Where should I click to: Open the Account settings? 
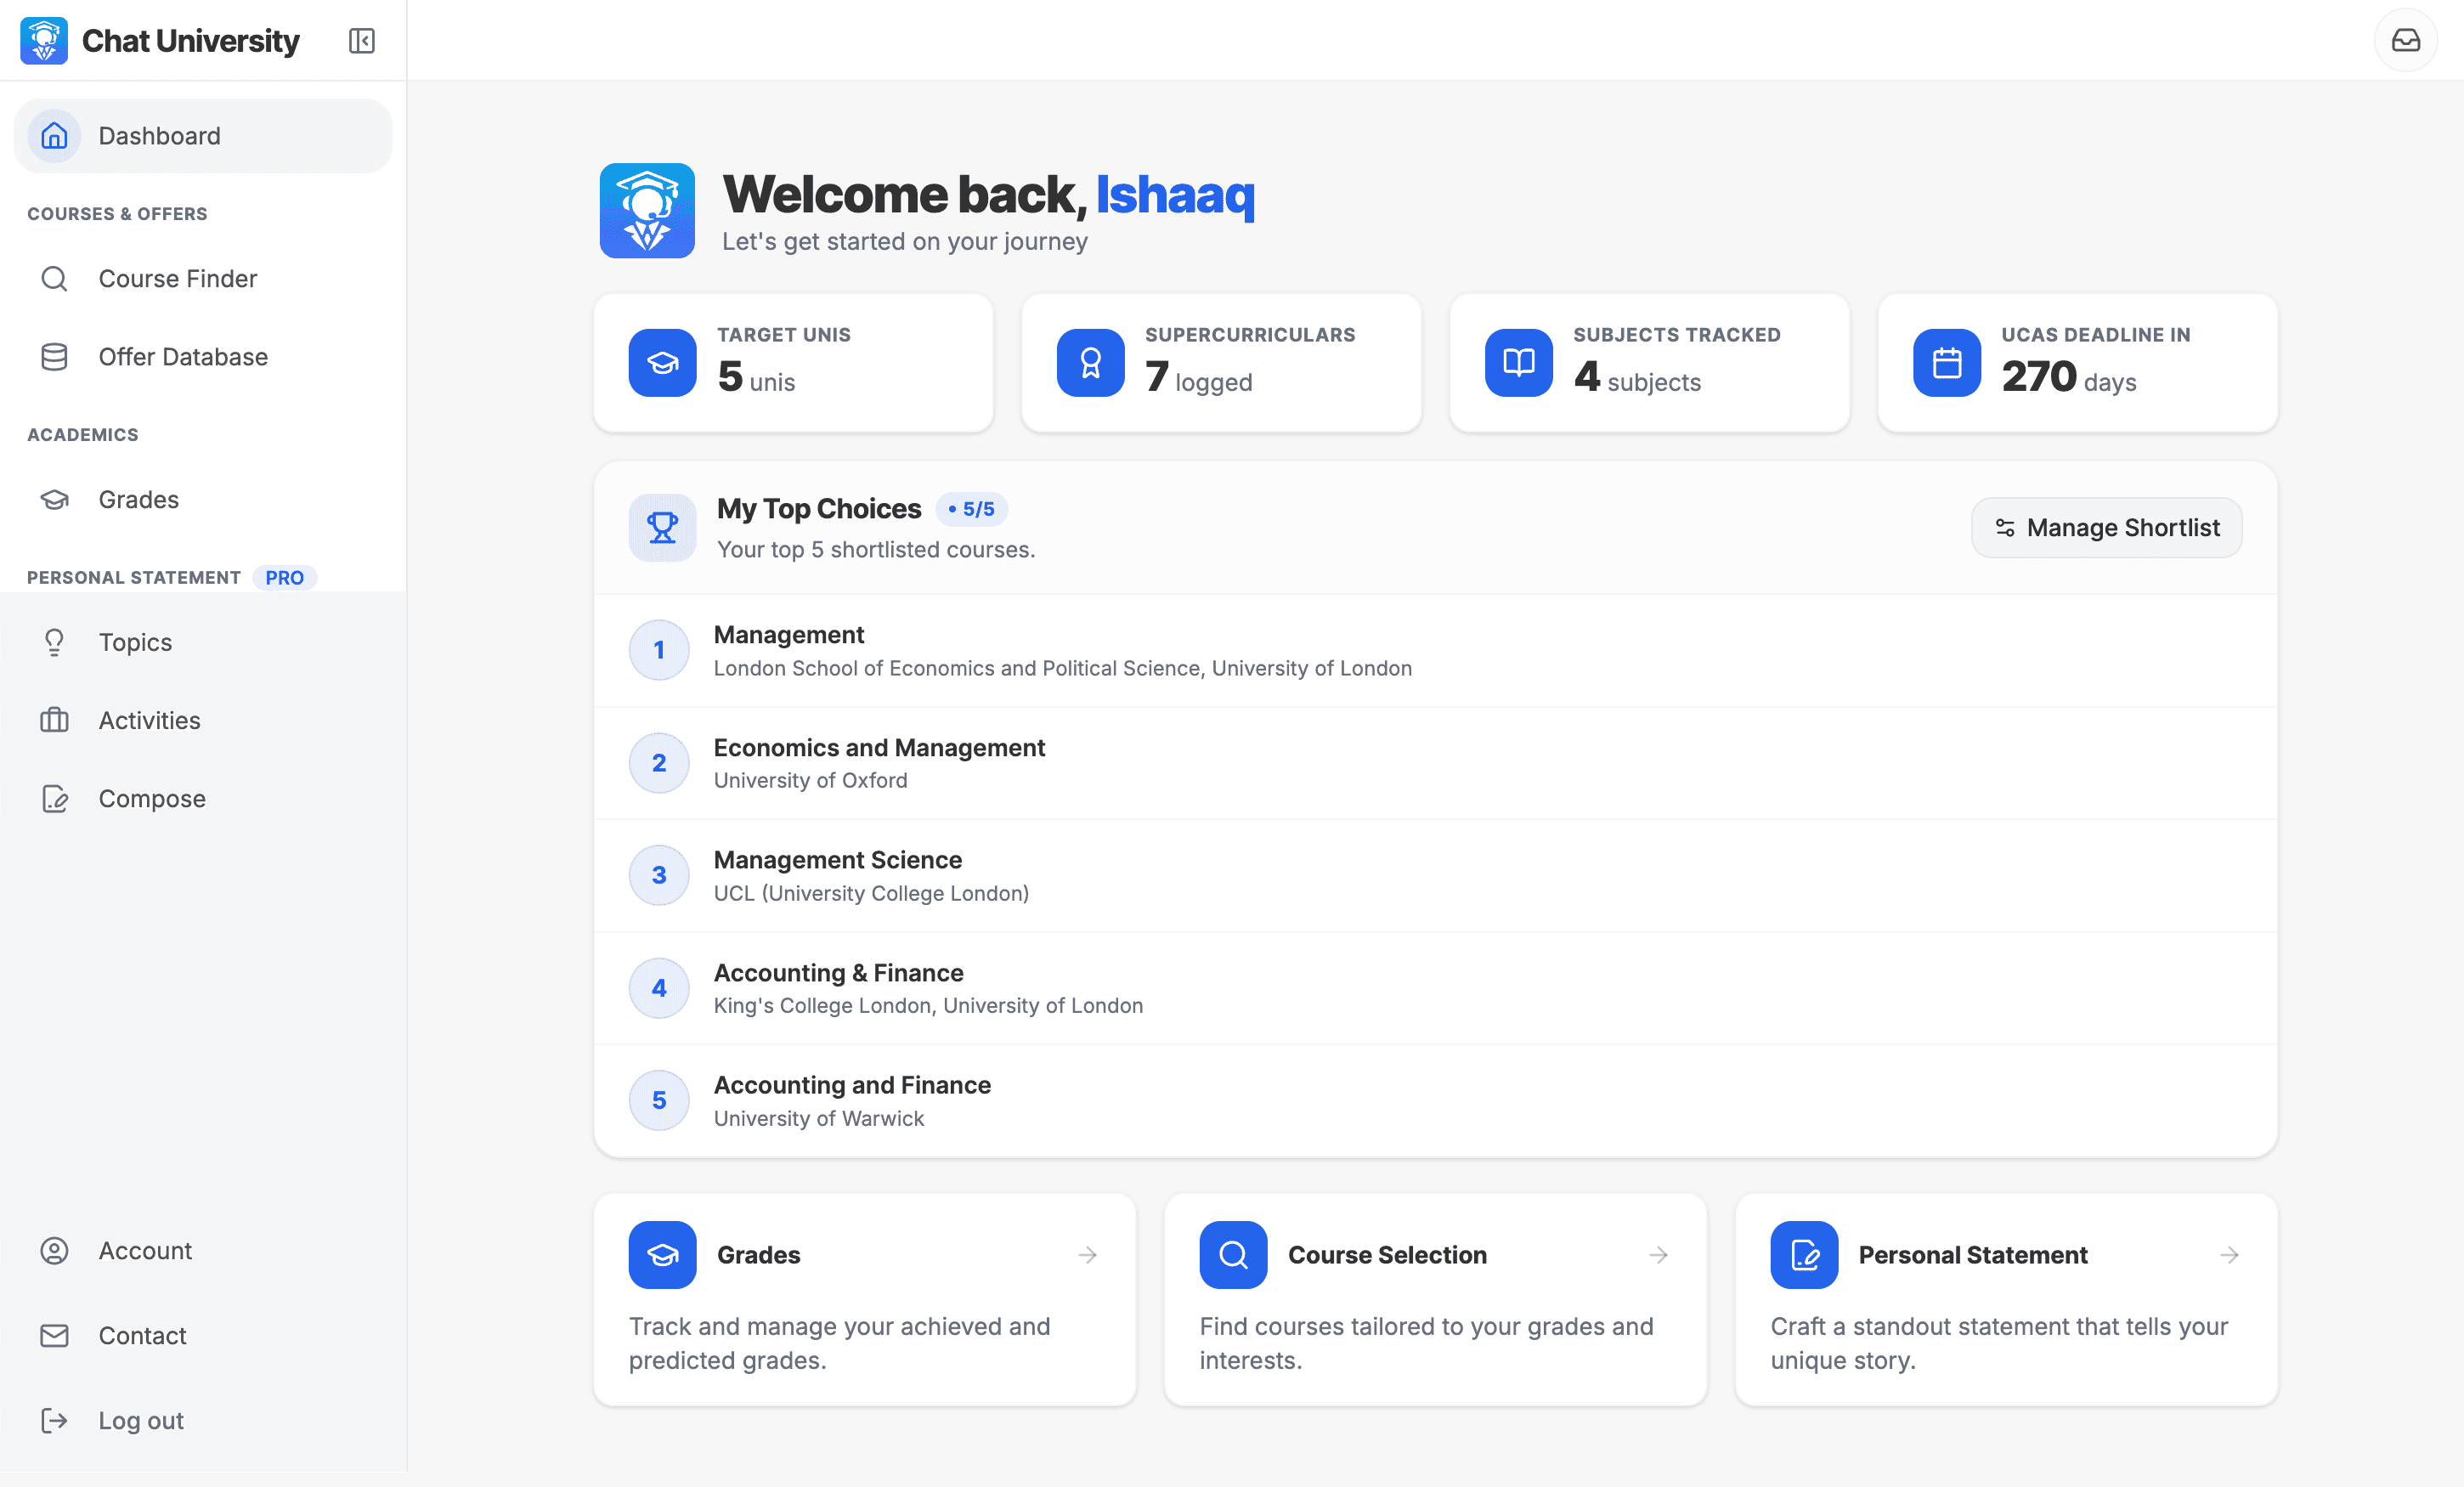click(x=145, y=1250)
